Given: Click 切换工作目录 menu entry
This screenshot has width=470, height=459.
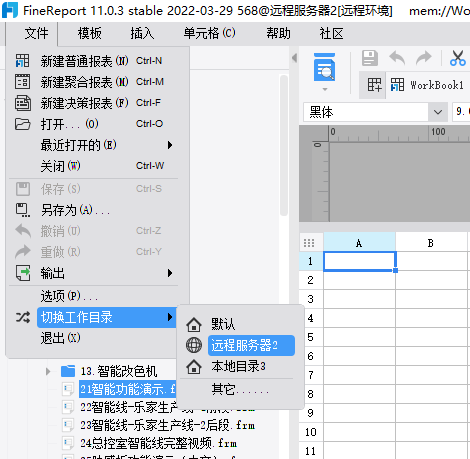Looking at the screenshot, I should tap(106, 317).
